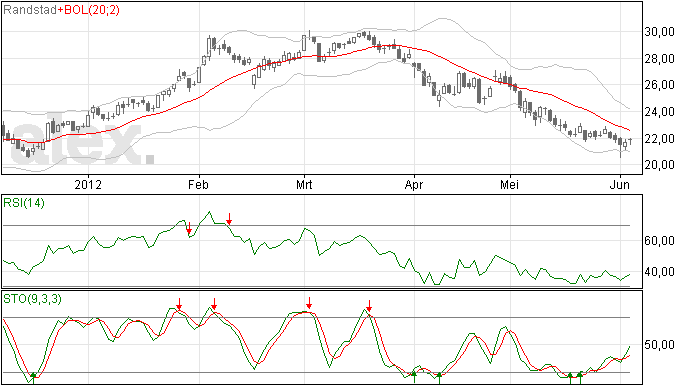Click the 24,00 price axis label

659,112
